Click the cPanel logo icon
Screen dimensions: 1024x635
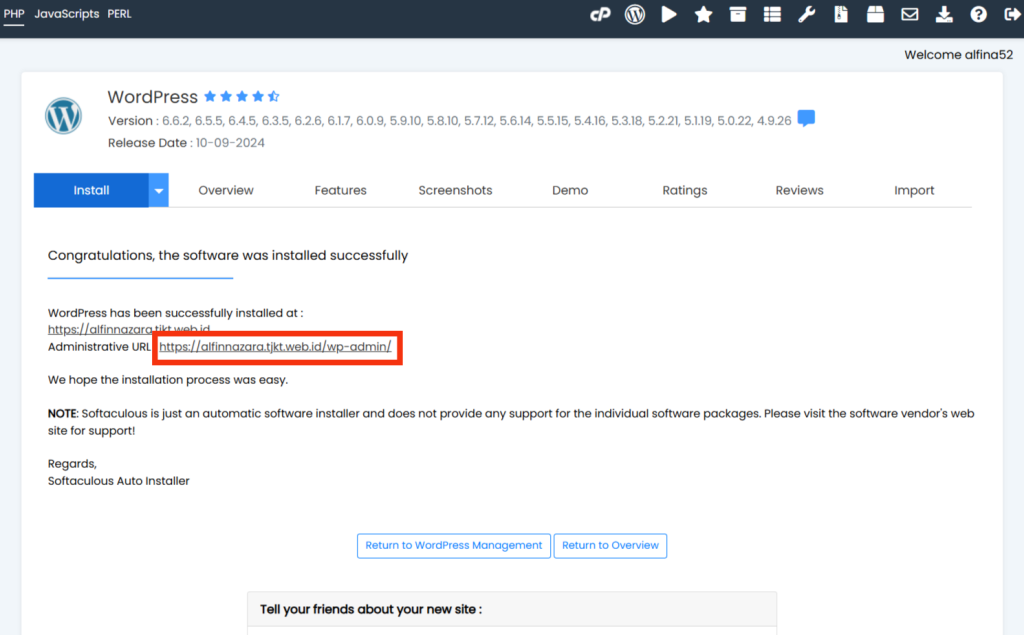(x=600, y=14)
